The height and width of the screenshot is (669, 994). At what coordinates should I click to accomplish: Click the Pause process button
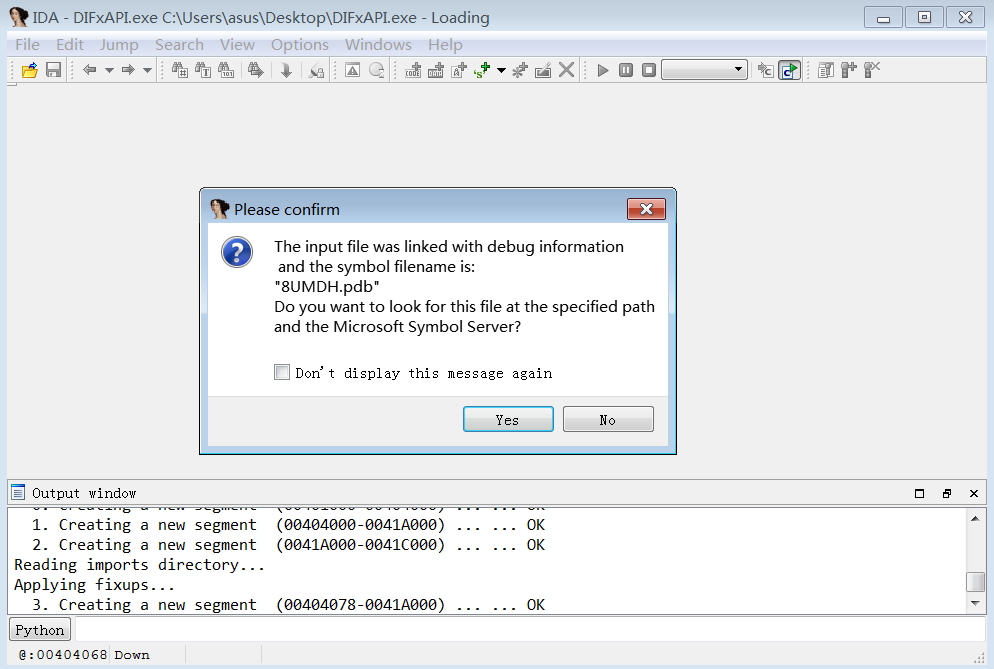coord(626,70)
